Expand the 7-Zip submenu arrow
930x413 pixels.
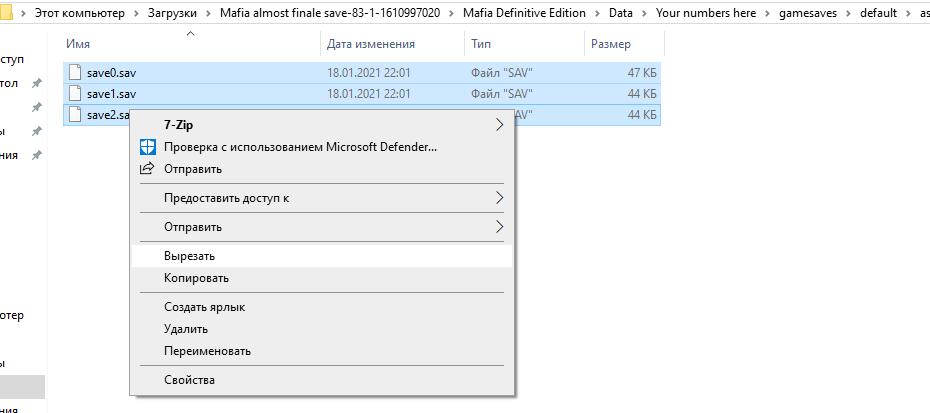coord(500,125)
